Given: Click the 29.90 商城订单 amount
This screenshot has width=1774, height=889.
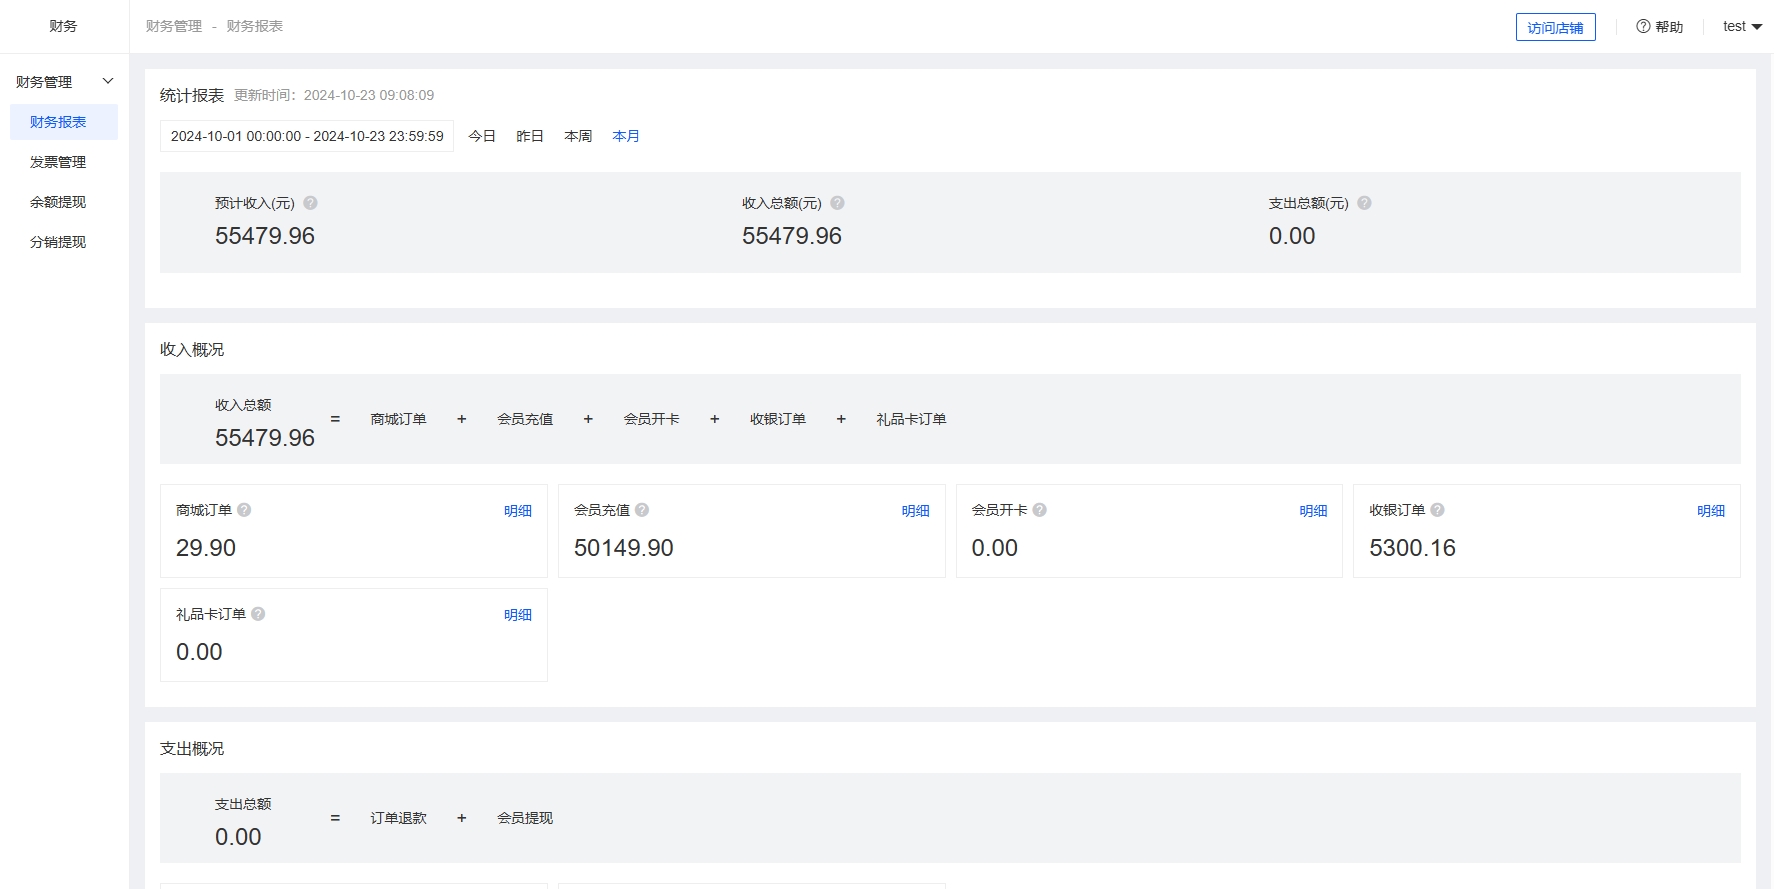Looking at the screenshot, I should [206, 548].
